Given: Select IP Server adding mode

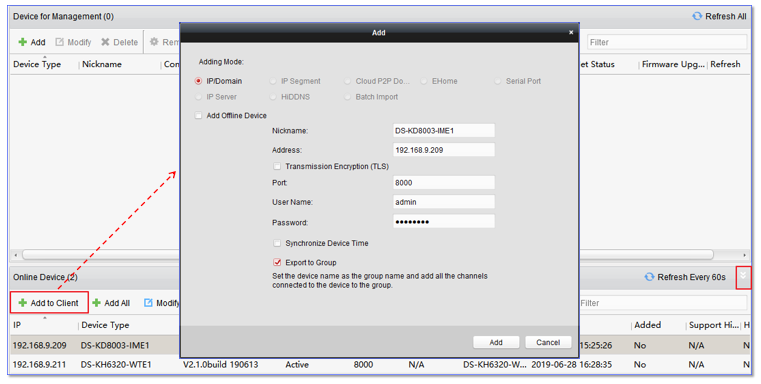Looking at the screenshot, I should click(198, 97).
